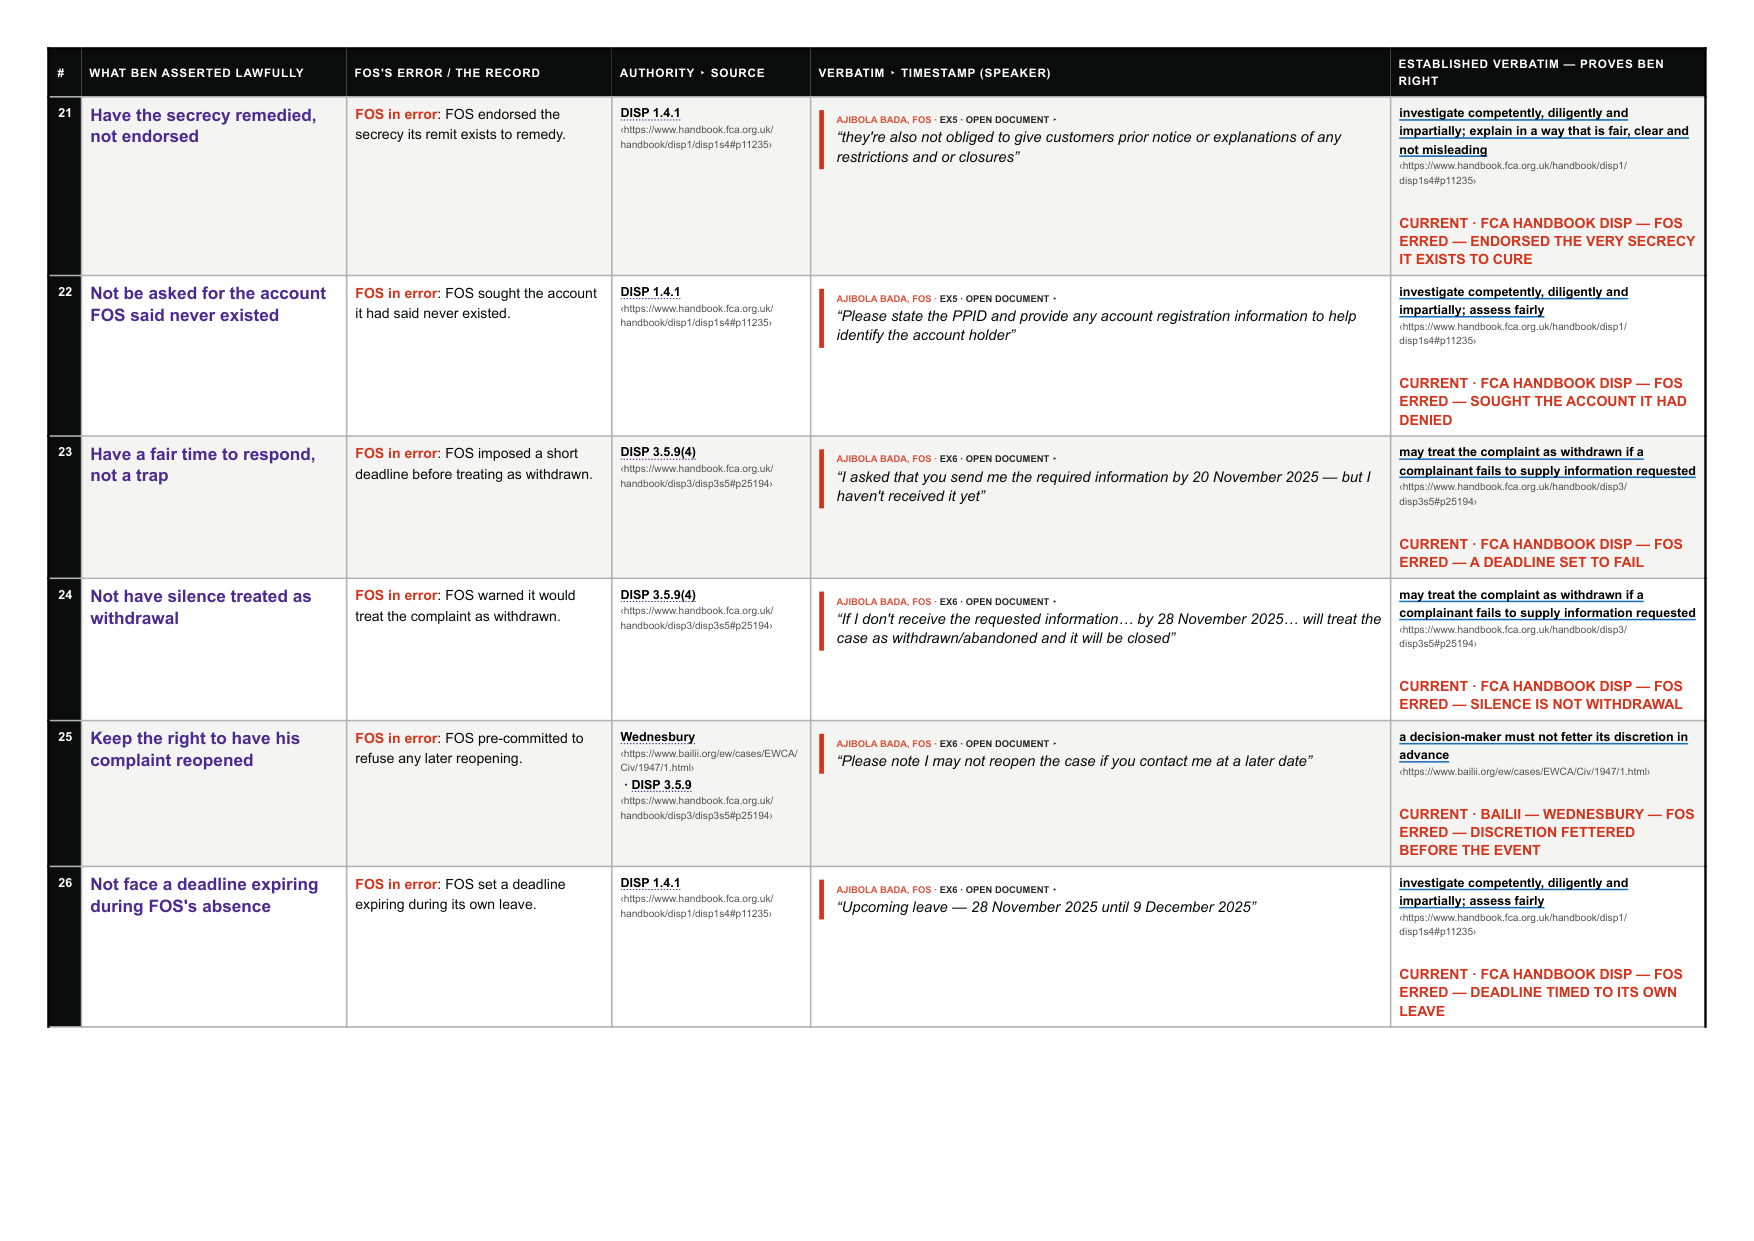
Task: Click 'ESTABLISHED VERBATIM — PROVES BEN RIGHT' header
Action: click(x=1531, y=72)
